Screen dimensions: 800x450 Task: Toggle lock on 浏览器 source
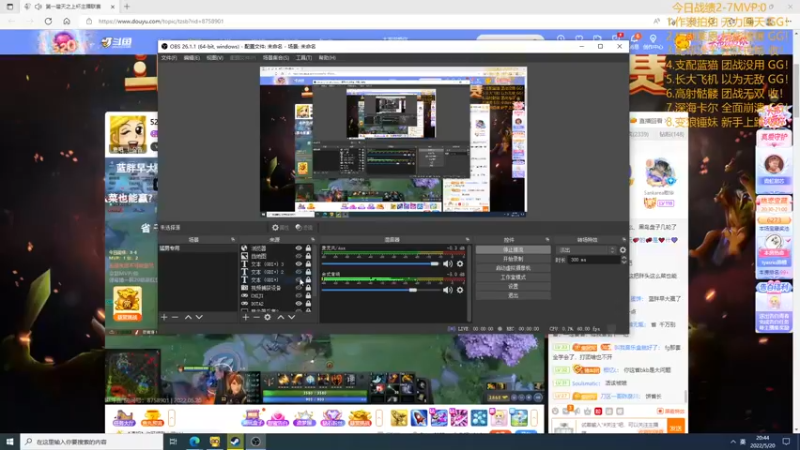tap(308, 248)
